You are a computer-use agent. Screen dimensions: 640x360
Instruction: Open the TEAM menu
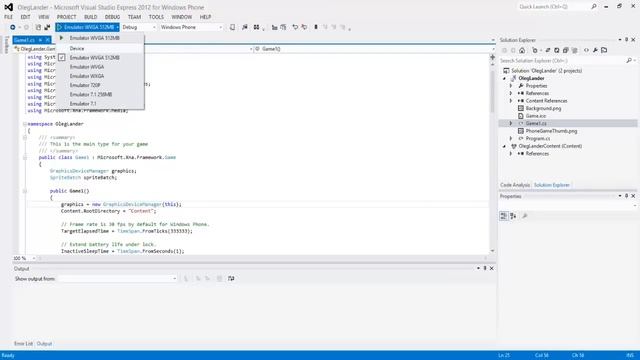coord(134,17)
